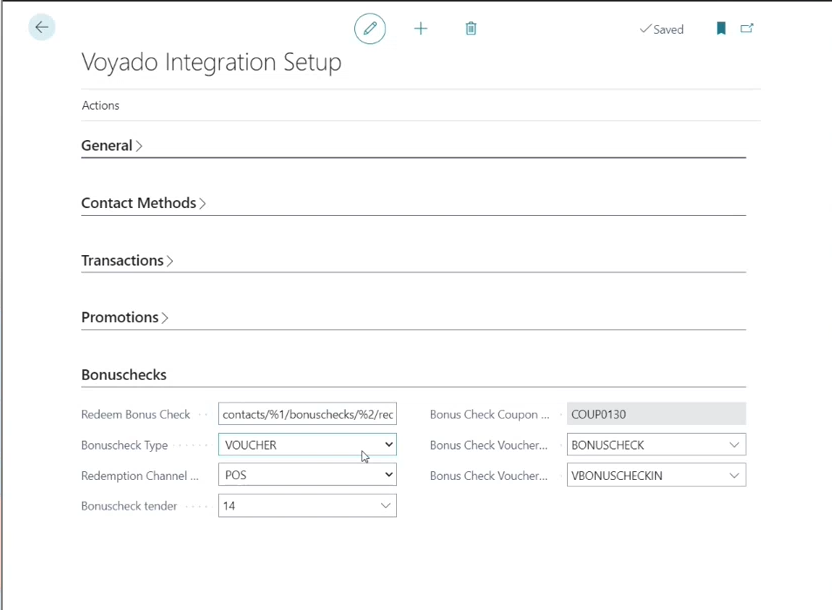Click the Redeem Bonus Check input field
This screenshot has width=832, height=610.
(x=307, y=414)
